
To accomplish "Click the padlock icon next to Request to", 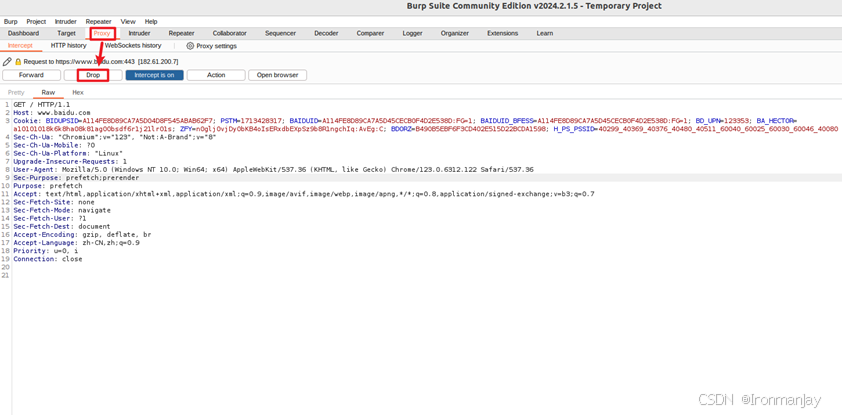I will pyautogui.click(x=18, y=62).
